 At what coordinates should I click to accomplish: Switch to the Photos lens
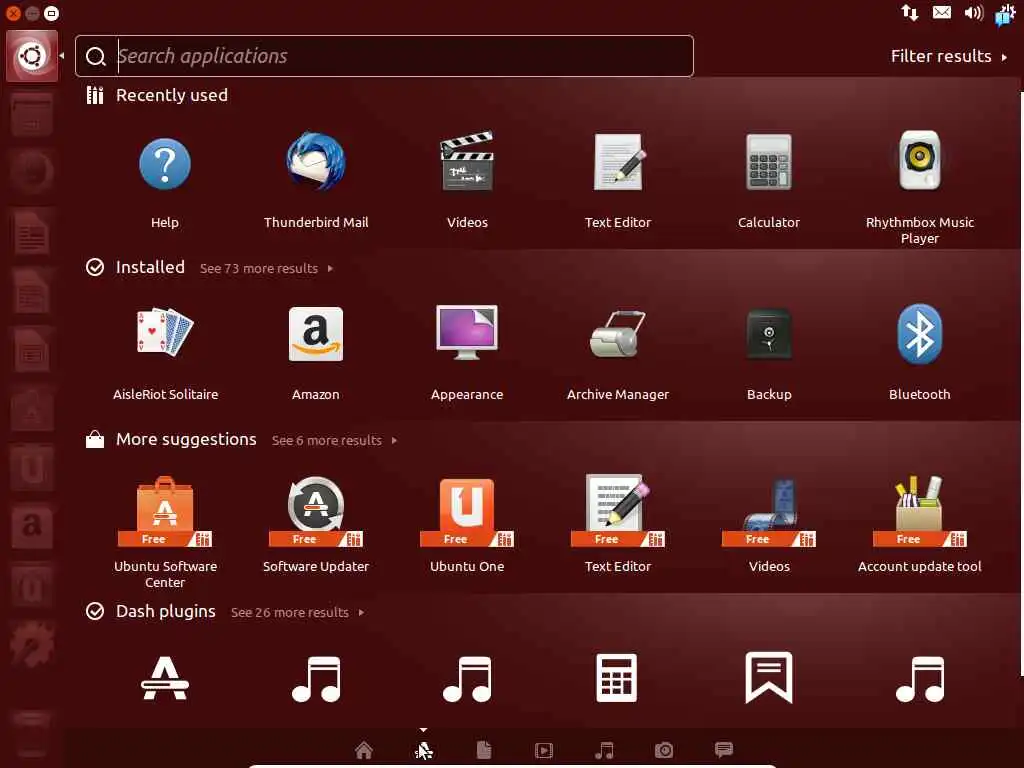[664, 750]
